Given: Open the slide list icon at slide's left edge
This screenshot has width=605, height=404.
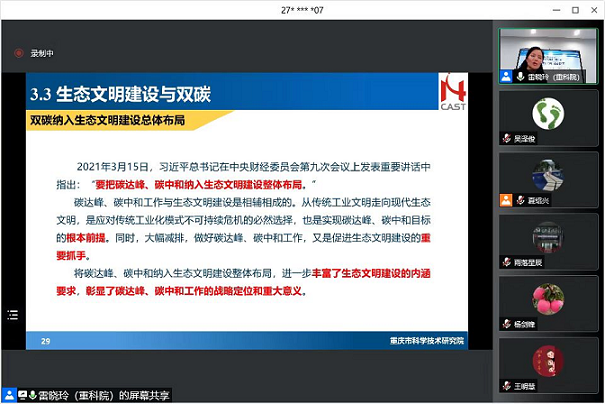Looking at the screenshot, I should (x=12, y=314).
